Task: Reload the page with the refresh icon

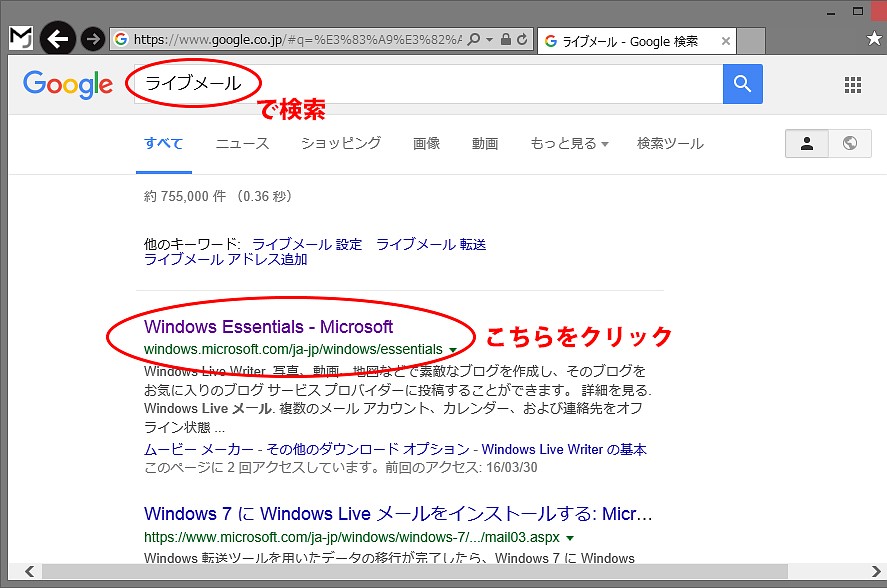Action: 522,39
